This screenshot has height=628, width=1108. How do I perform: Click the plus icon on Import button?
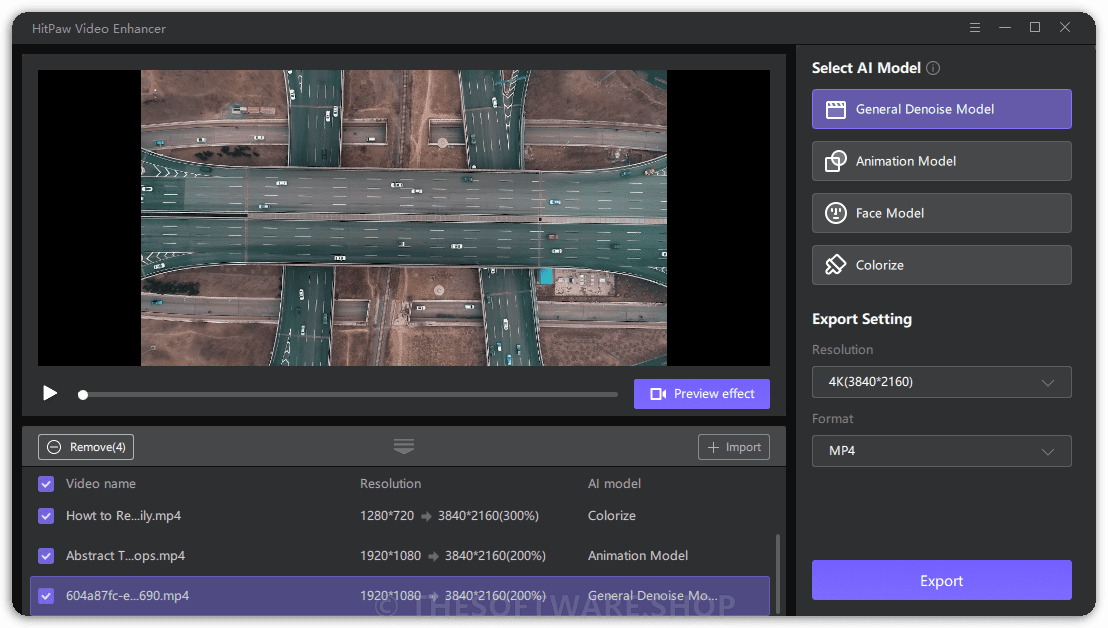713,447
